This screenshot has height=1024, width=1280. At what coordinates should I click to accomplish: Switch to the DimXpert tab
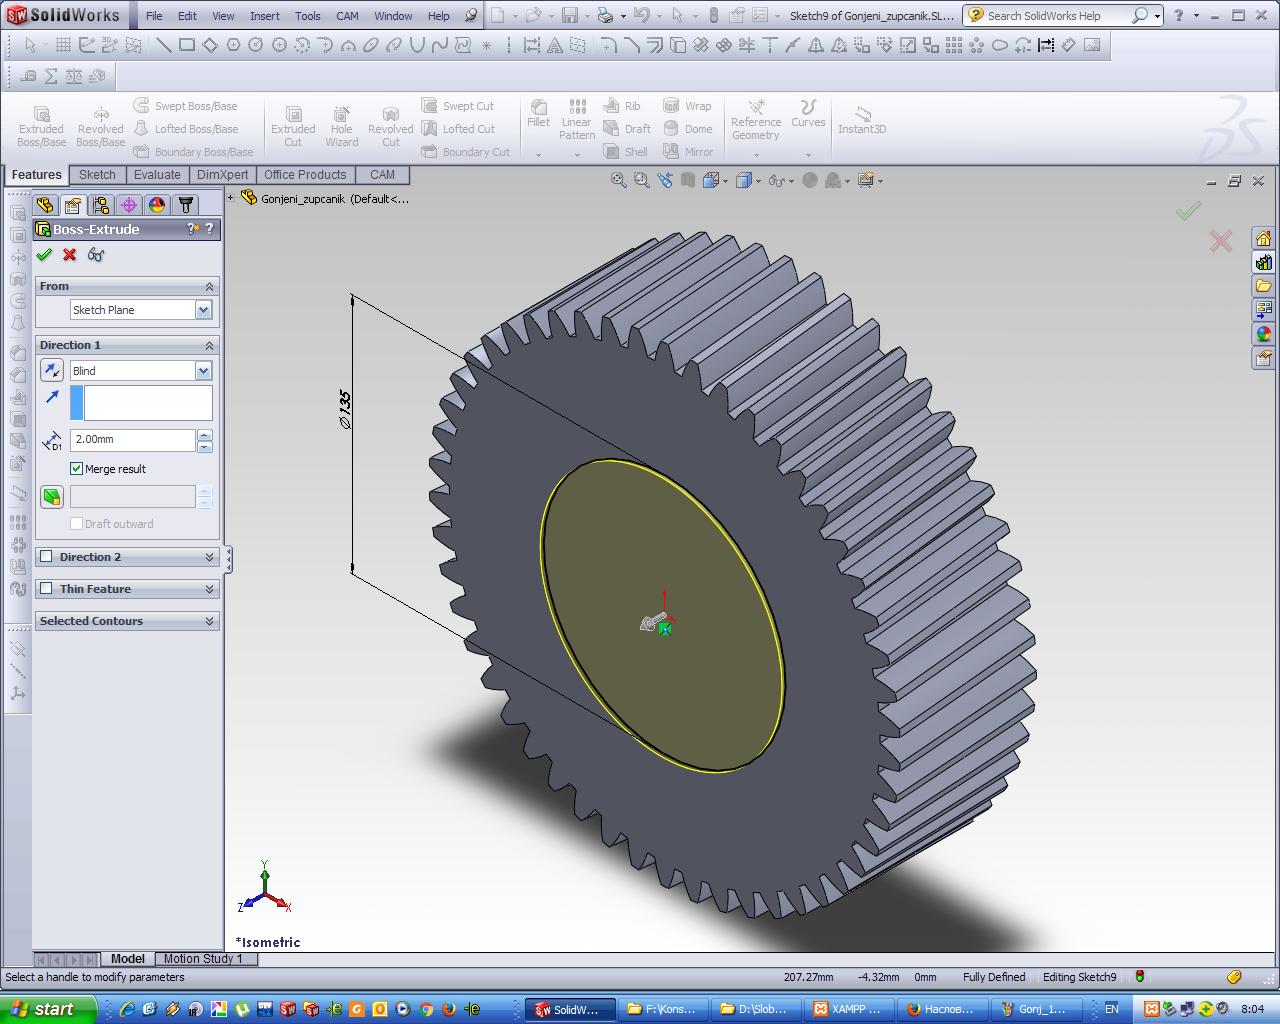tap(223, 175)
